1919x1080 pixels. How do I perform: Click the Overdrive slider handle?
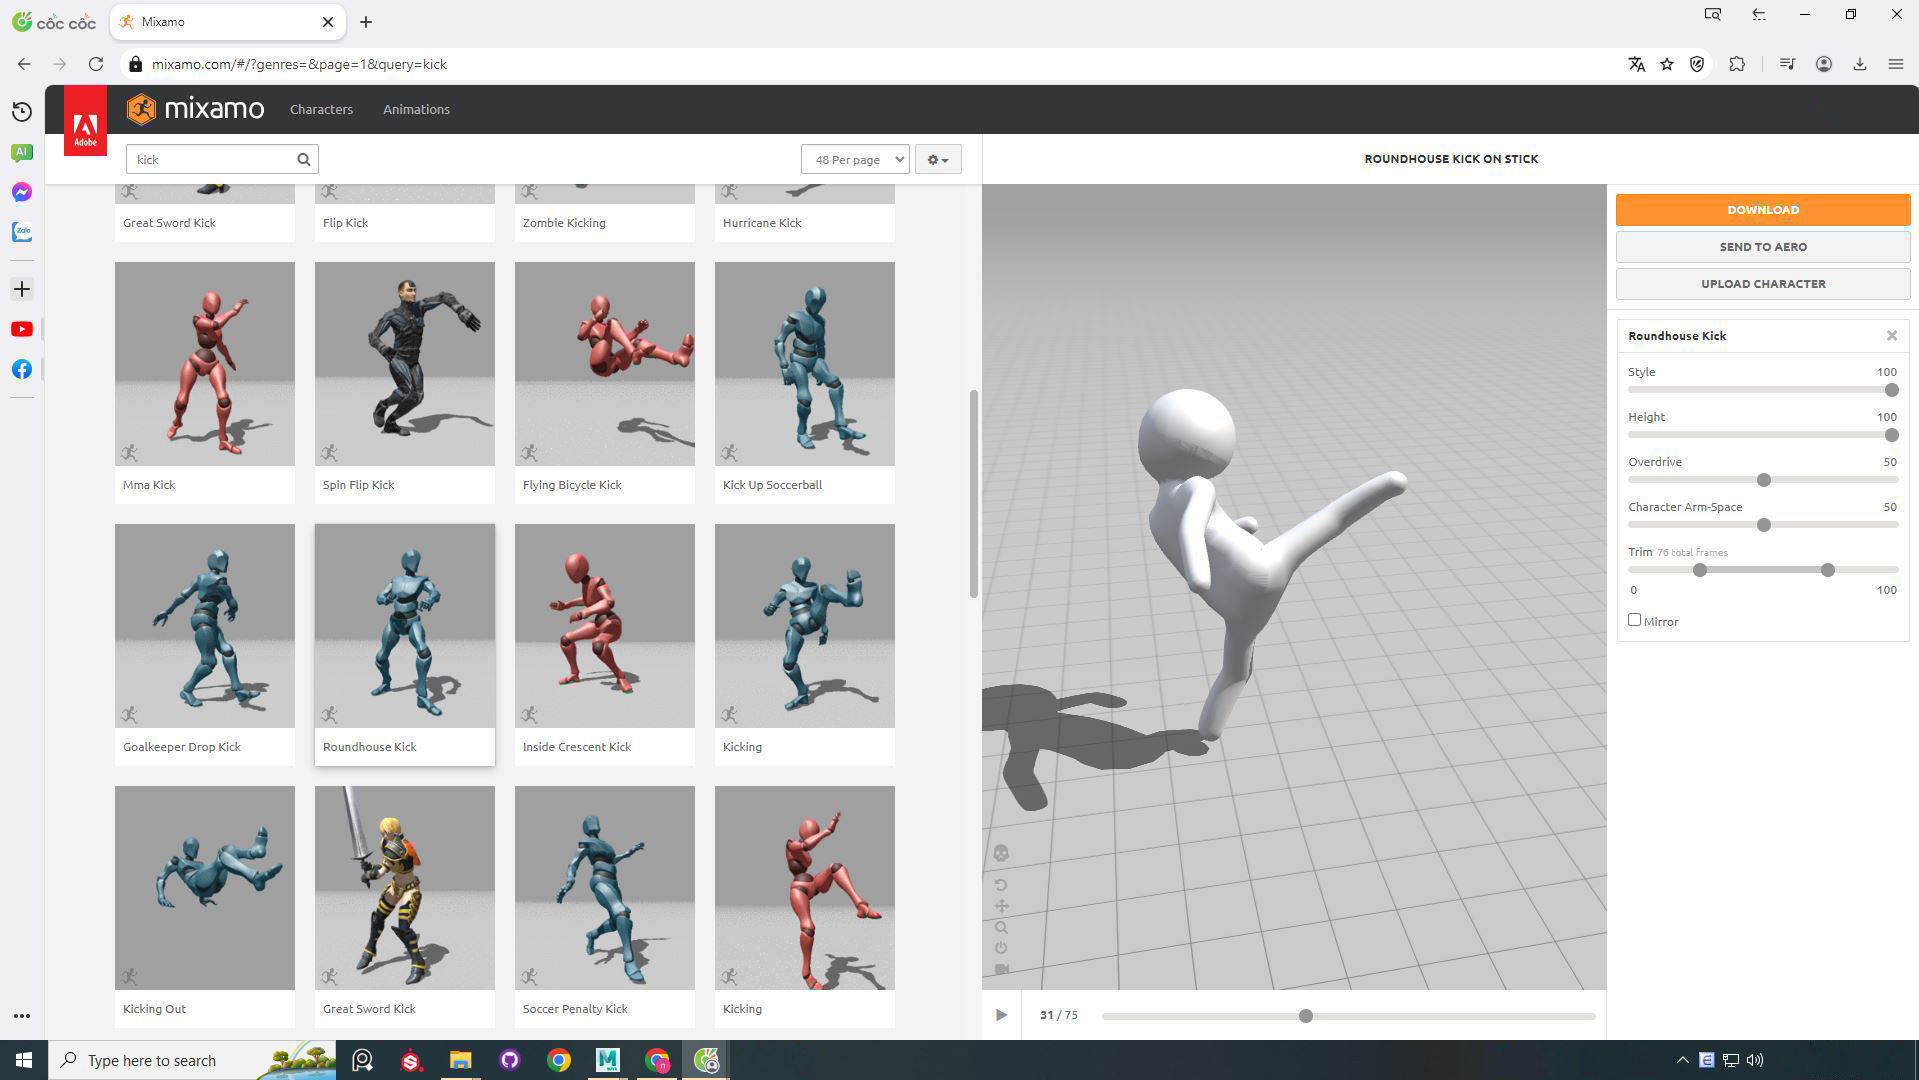1764,480
